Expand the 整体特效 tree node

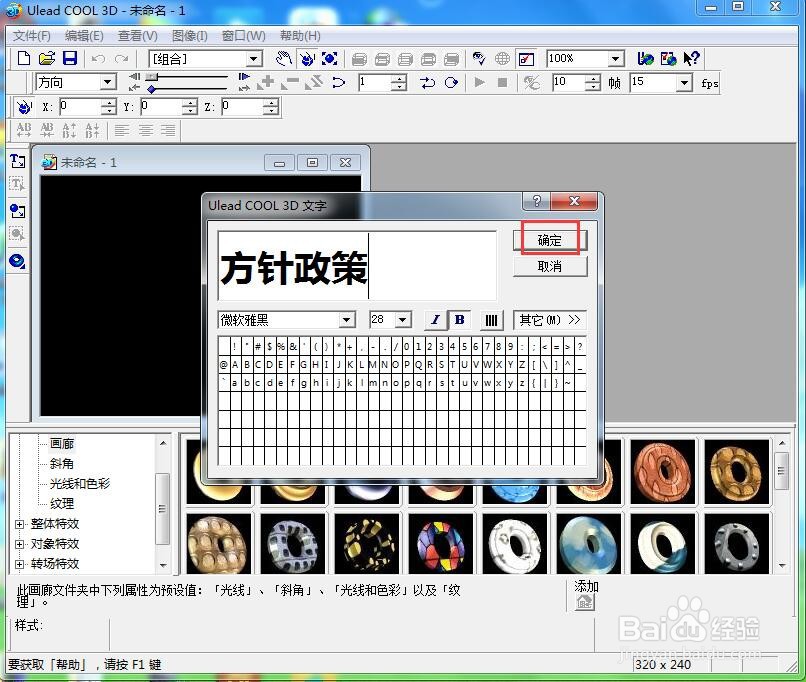click(20, 525)
